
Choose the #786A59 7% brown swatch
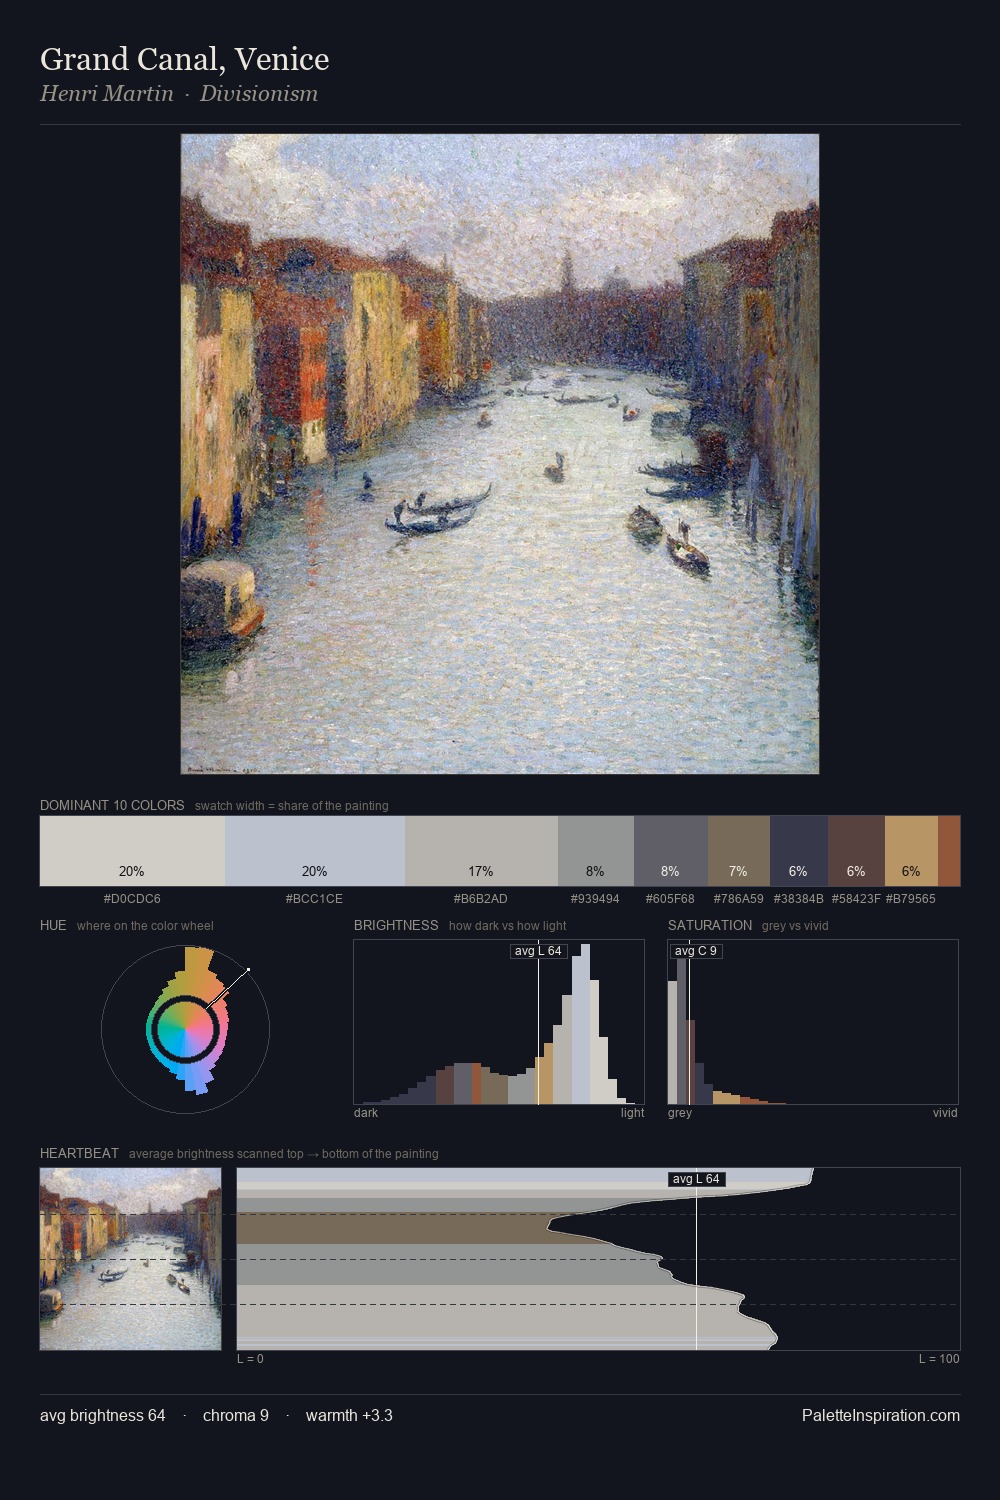(x=739, y=851)
